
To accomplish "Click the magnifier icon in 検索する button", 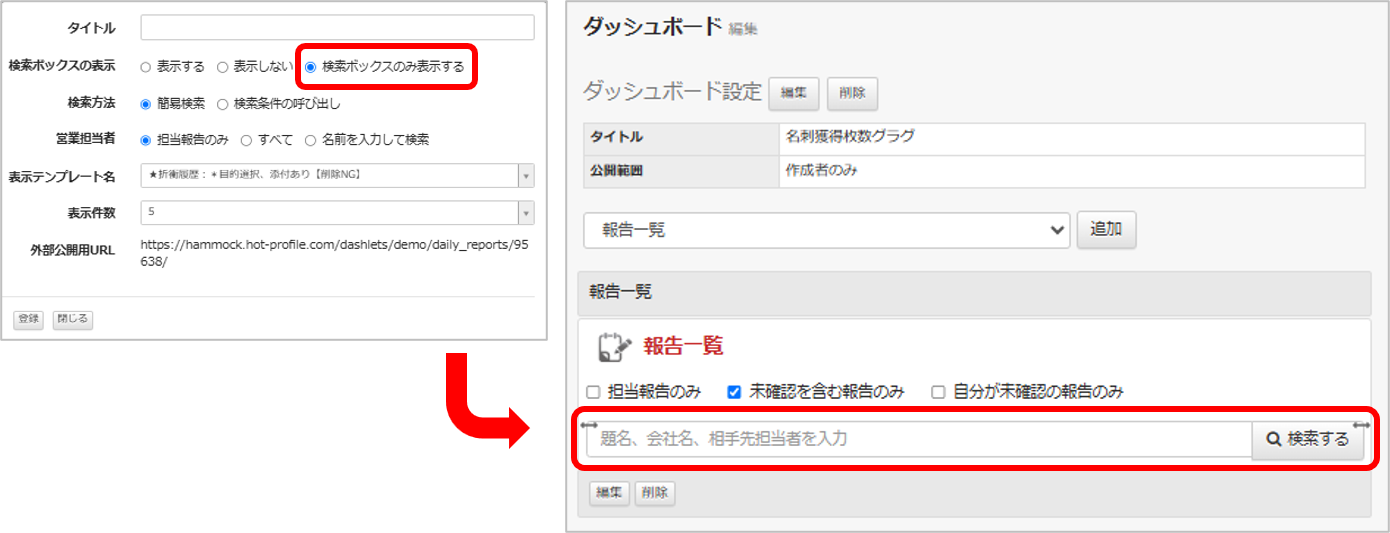I will click(x=1274, y=439).
